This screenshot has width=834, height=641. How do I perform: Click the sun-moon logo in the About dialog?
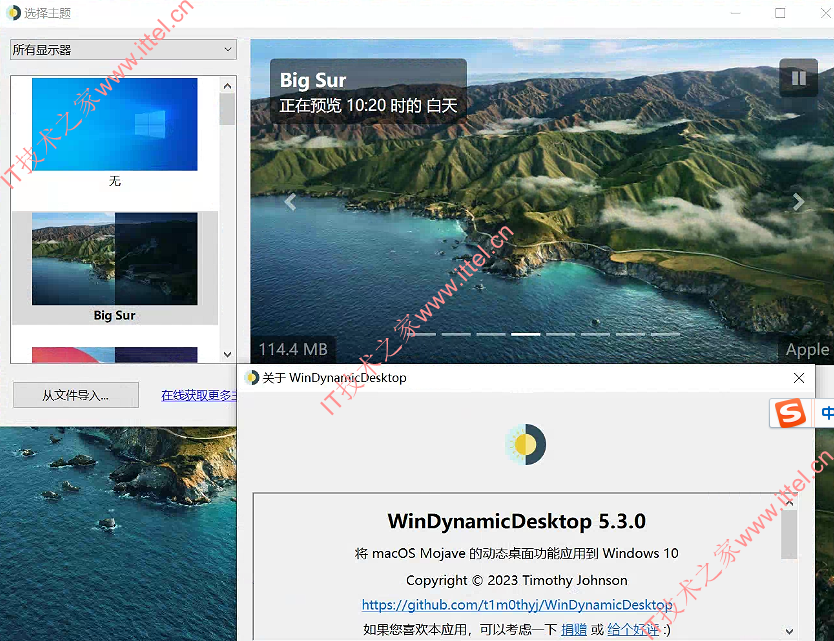coord(526,444)
